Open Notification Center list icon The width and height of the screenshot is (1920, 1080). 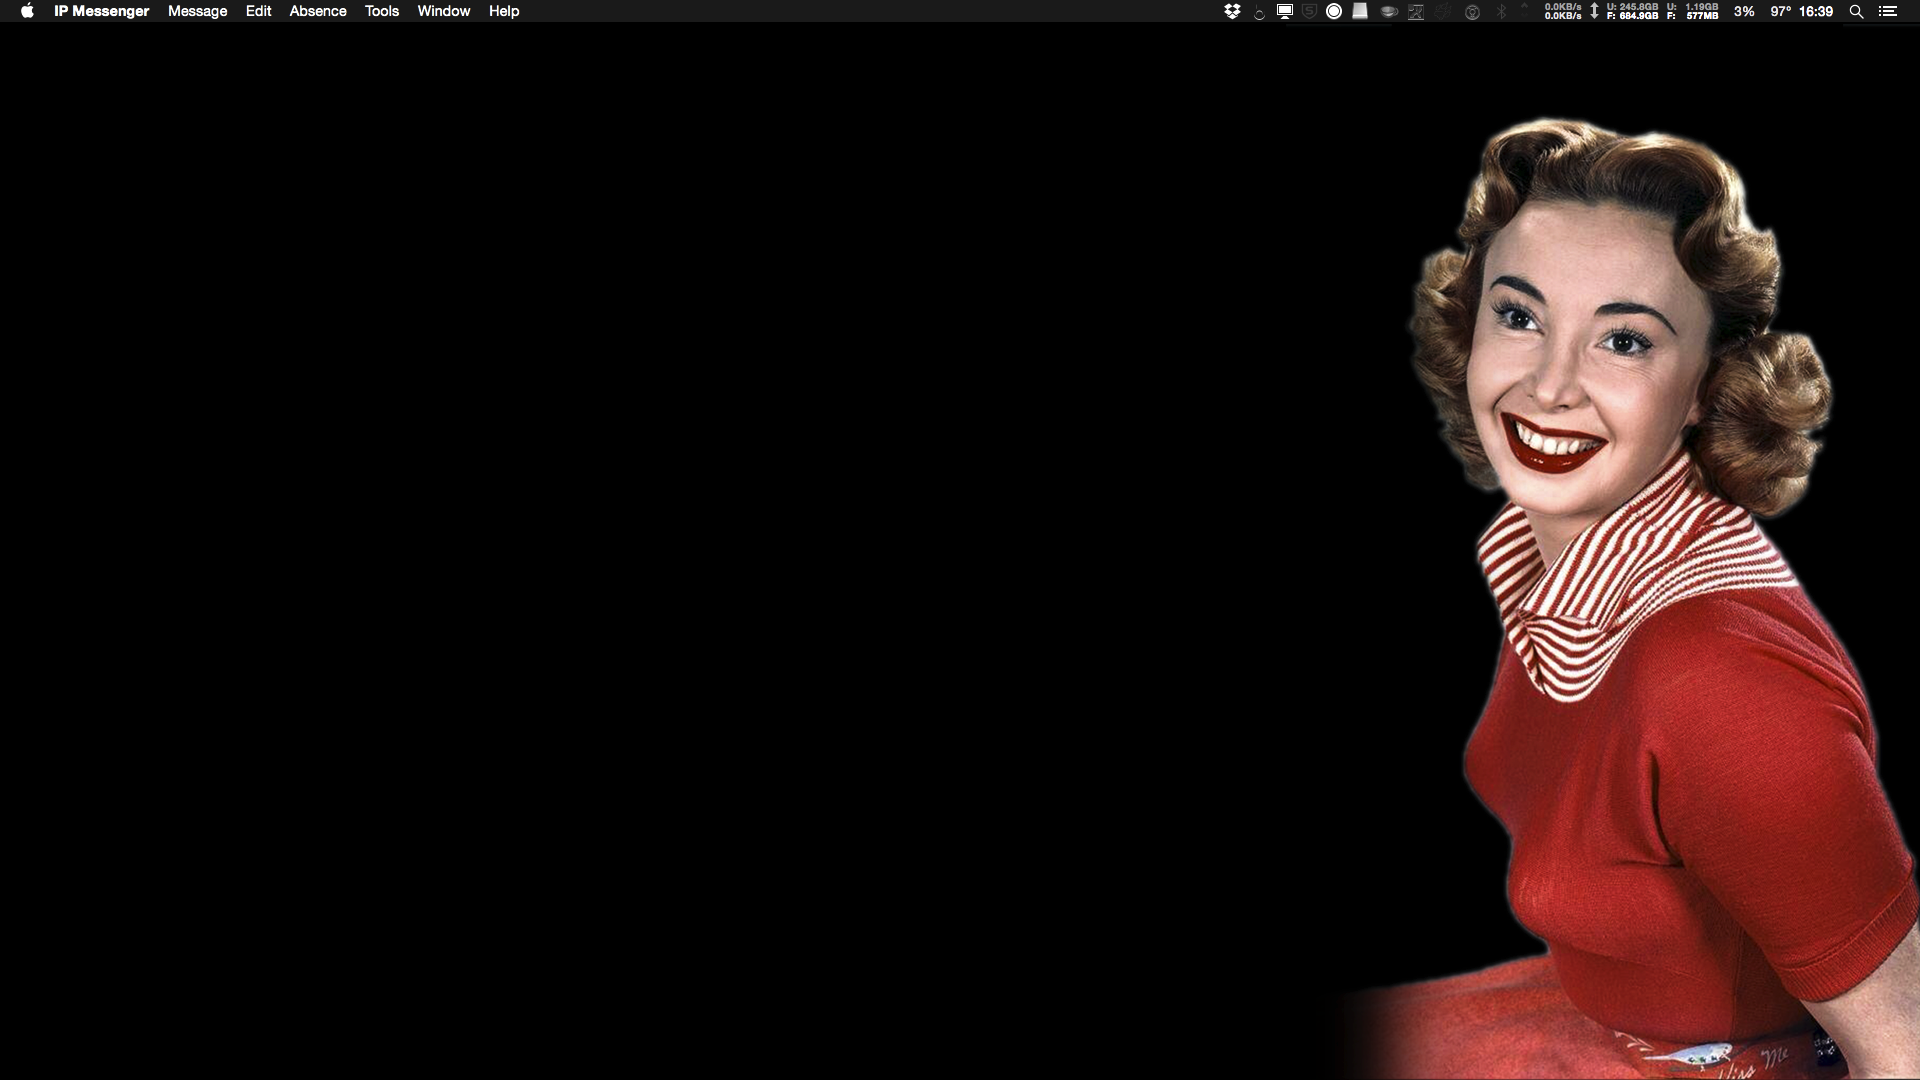[1888, 11]
